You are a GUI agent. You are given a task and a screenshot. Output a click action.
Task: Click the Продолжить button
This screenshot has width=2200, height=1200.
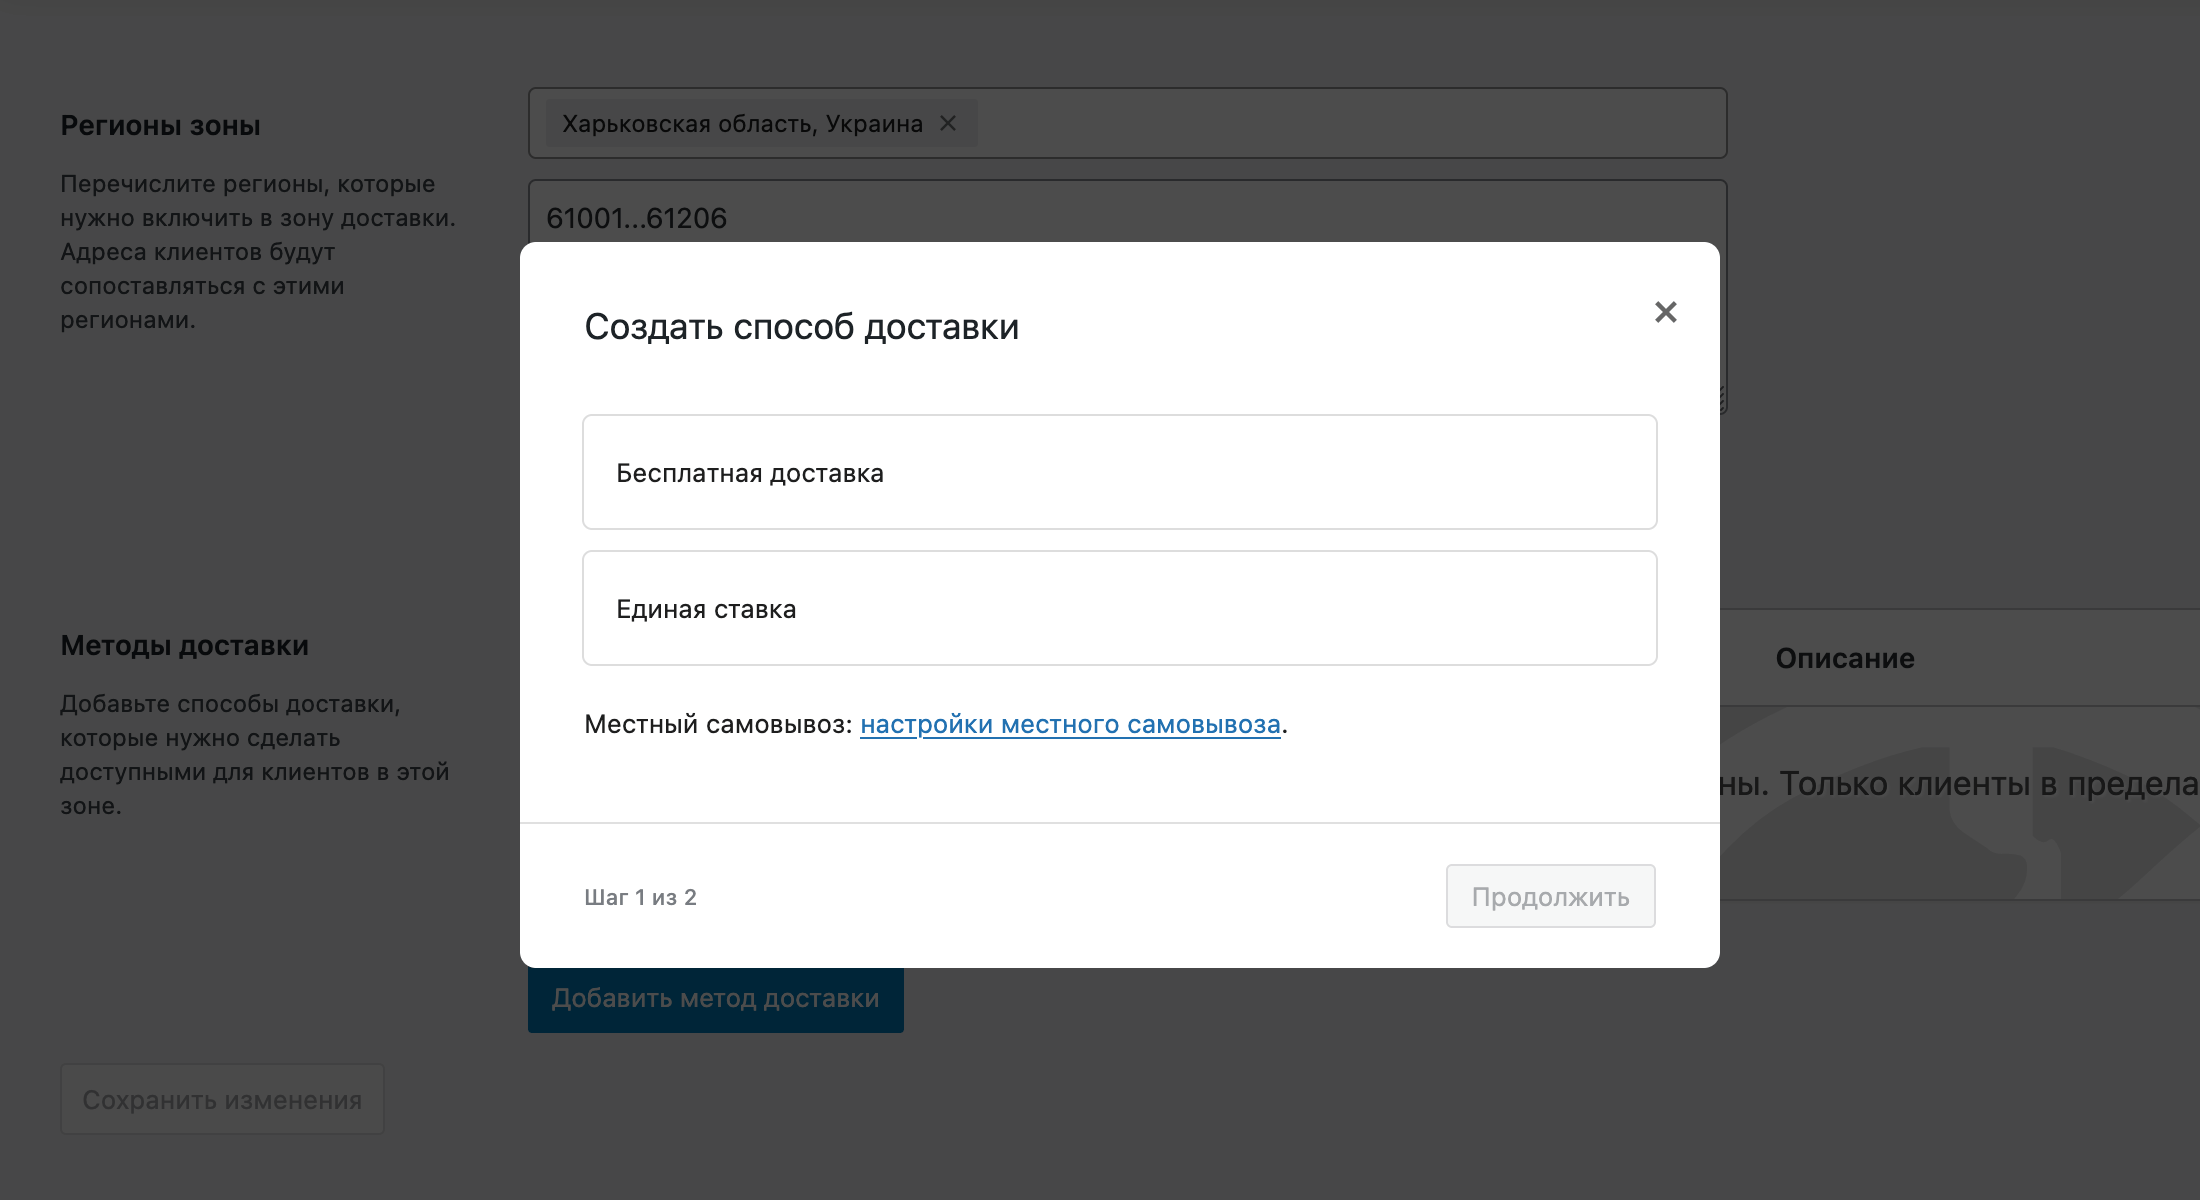click(1550, 896)
